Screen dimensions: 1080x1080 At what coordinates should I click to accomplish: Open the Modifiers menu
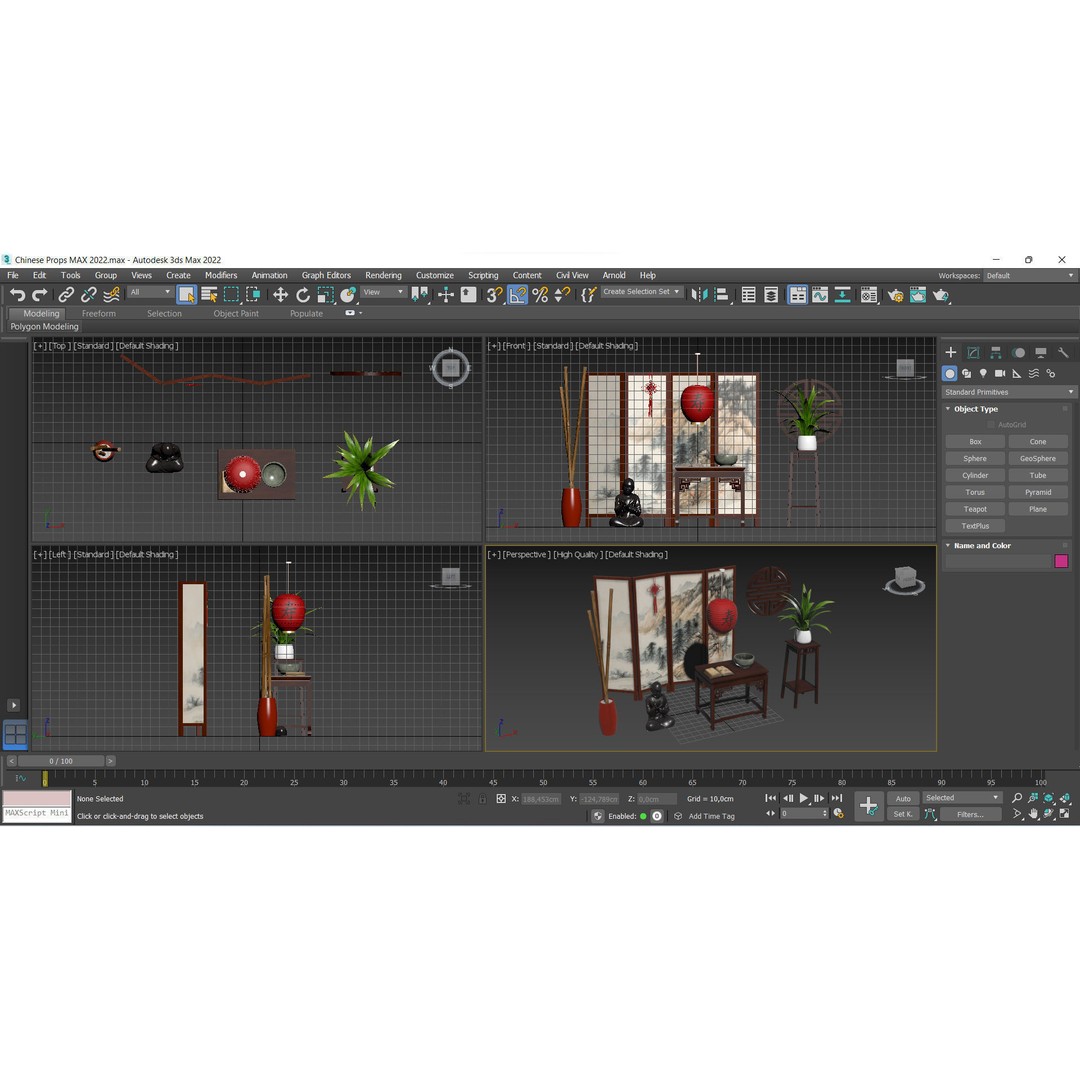[221, 275]
